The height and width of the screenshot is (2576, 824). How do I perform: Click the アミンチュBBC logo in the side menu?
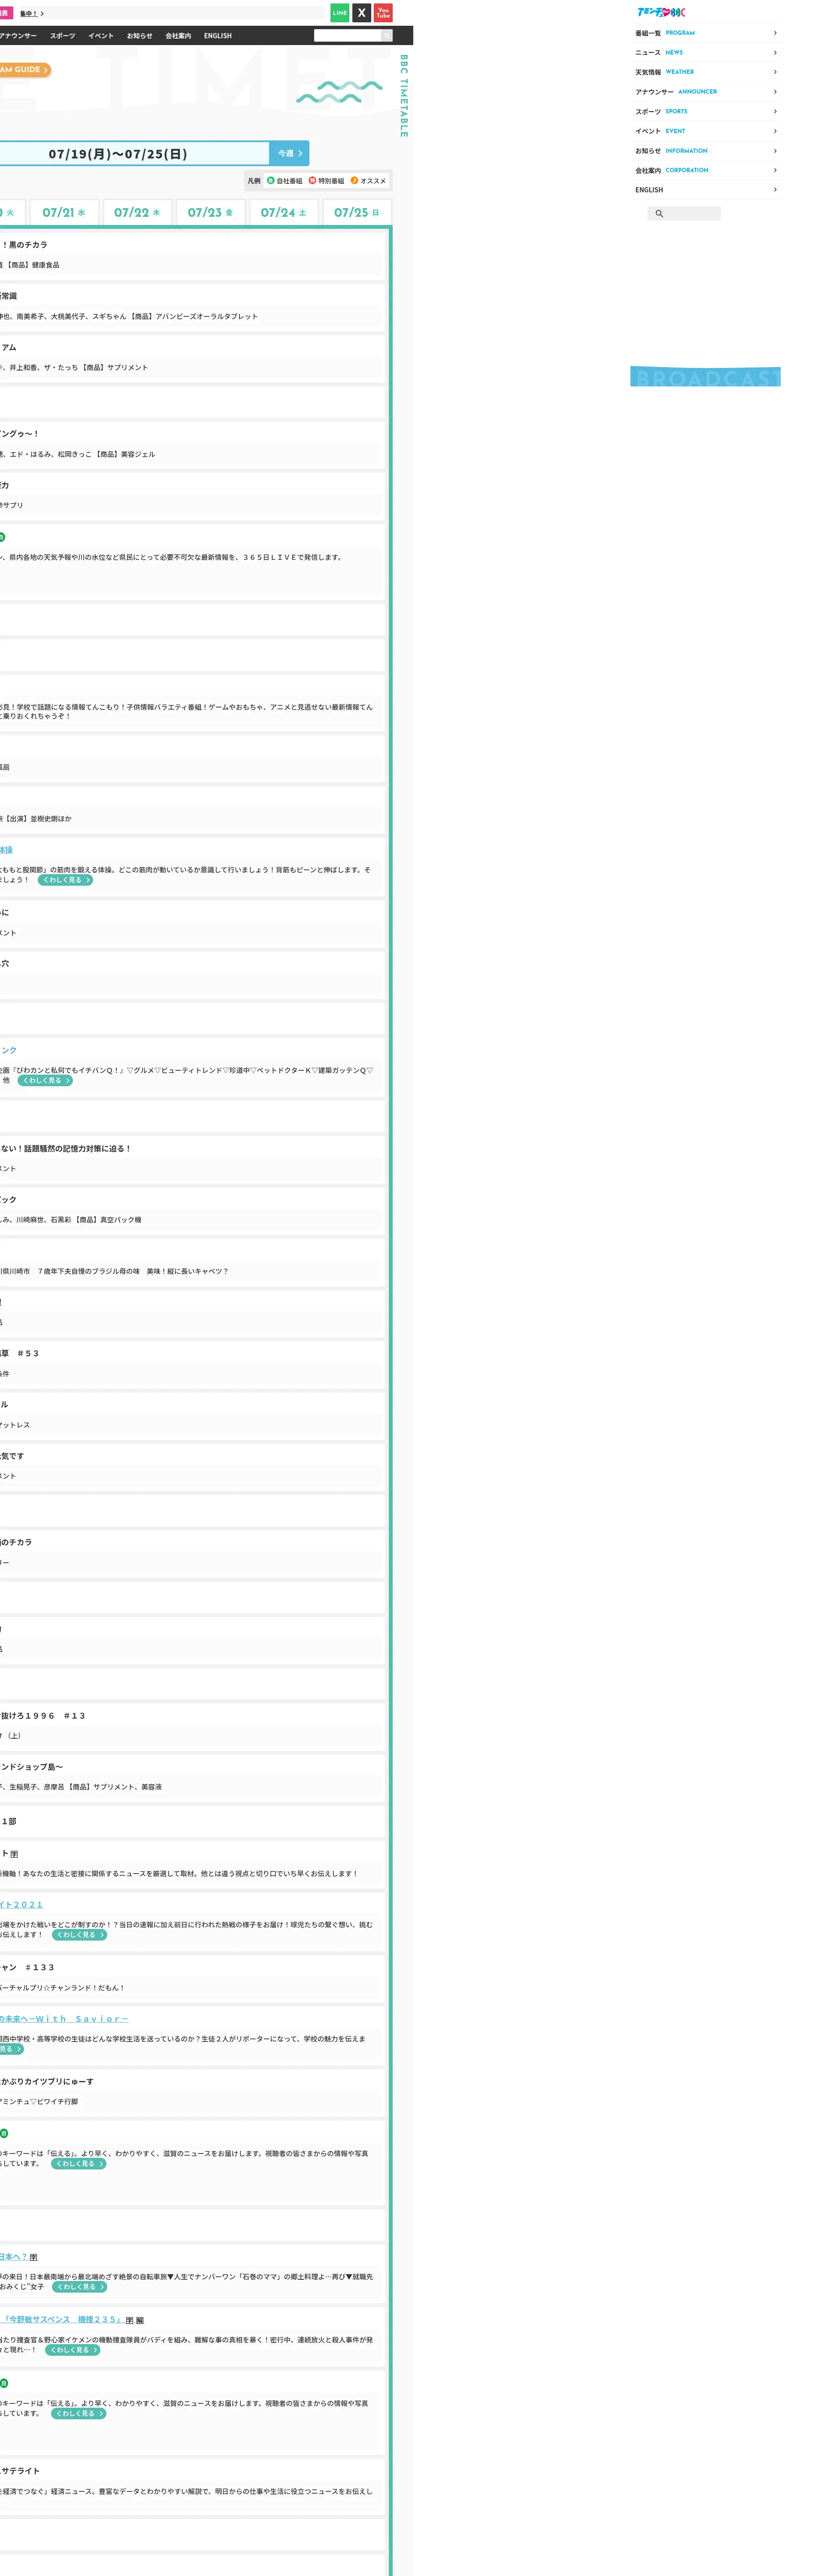pyautogui.click(x=661, y=12)
